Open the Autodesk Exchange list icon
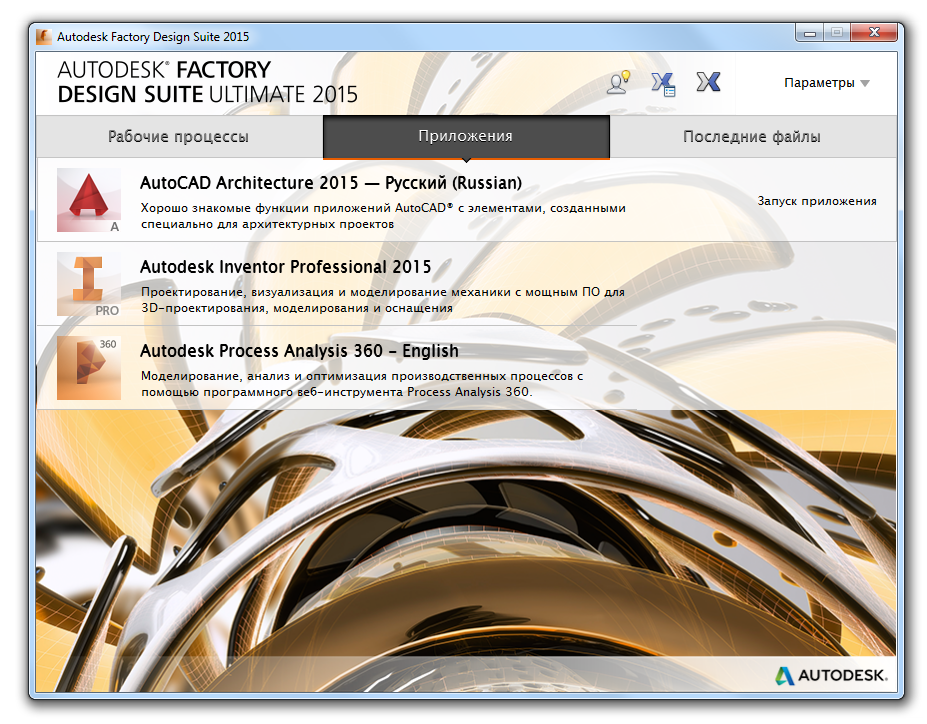 tap(663, 84)
